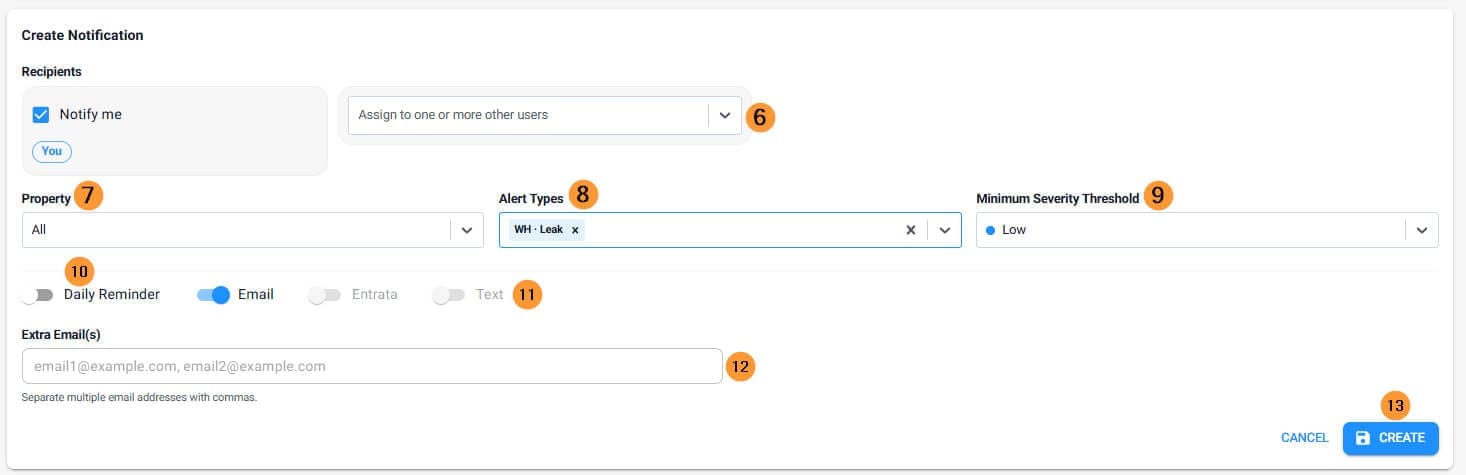This screenshot has width=1466, height=475.
Task: Turn off the Email toggle
Action: click(x=214, y=295)
